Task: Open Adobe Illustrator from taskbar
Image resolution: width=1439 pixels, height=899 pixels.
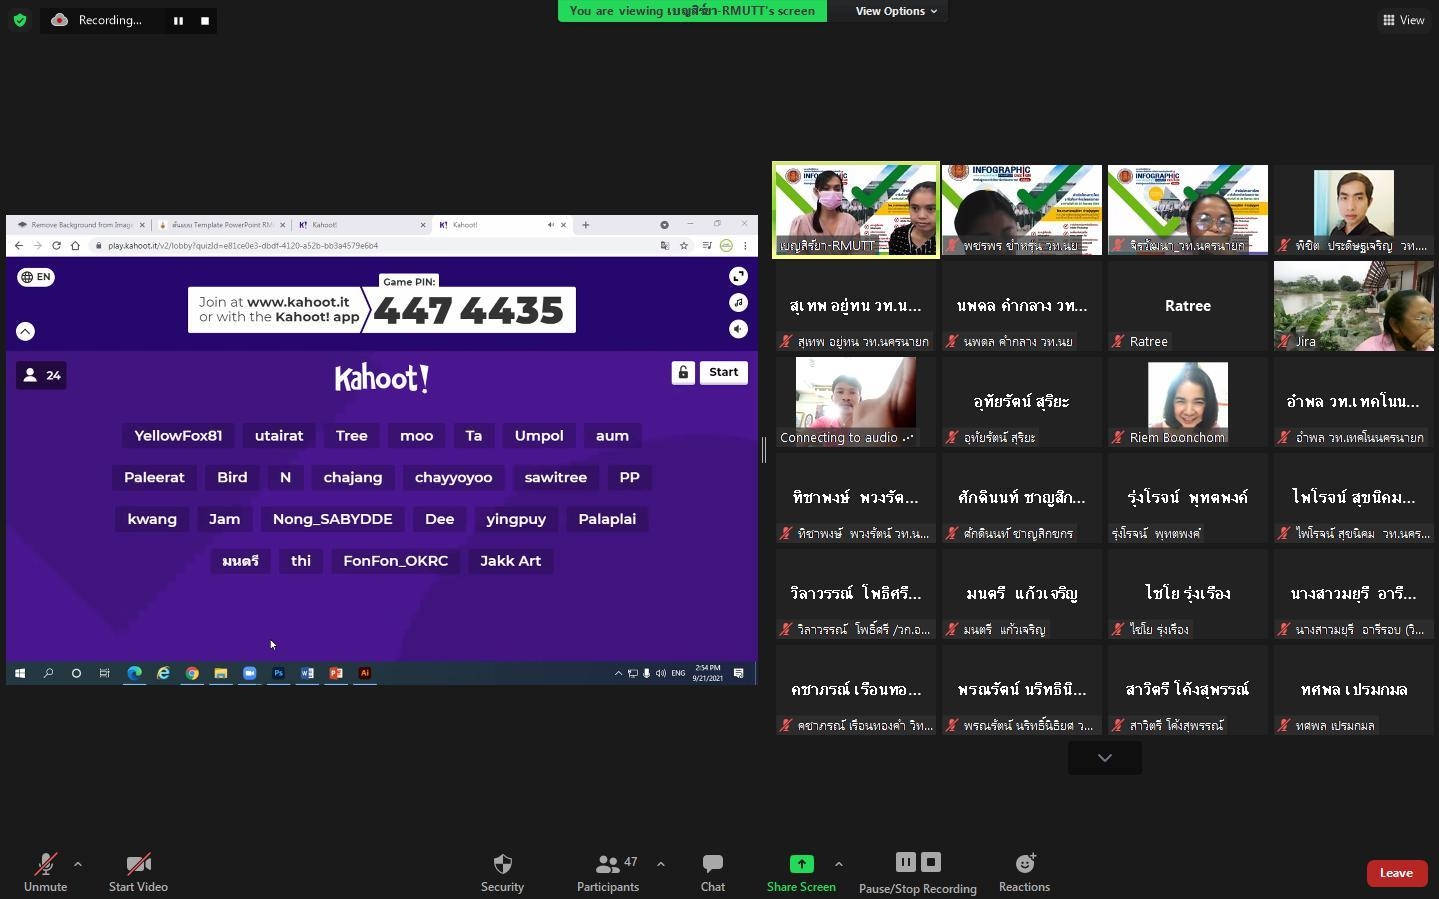Action: coord(365,673)
